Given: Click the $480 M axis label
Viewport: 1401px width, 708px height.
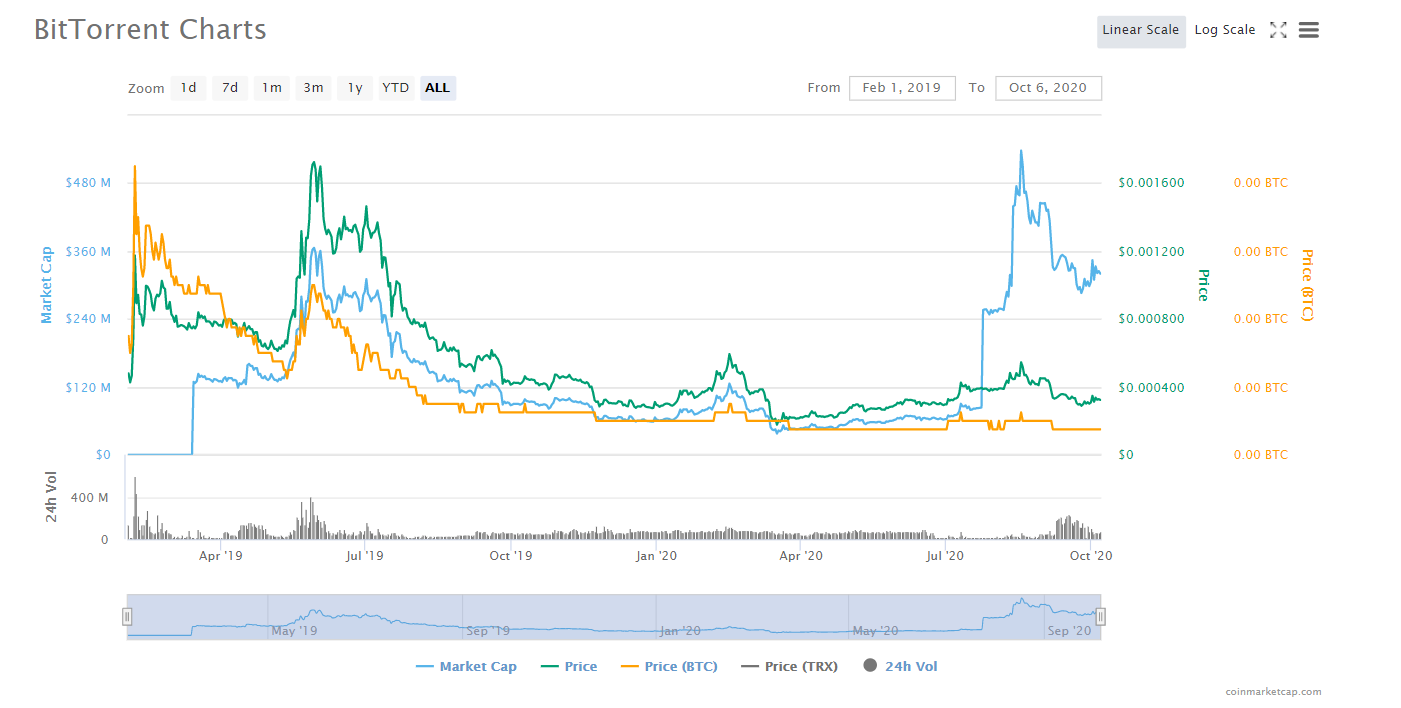Looking at the screenshot, I should tap(88, 183).
